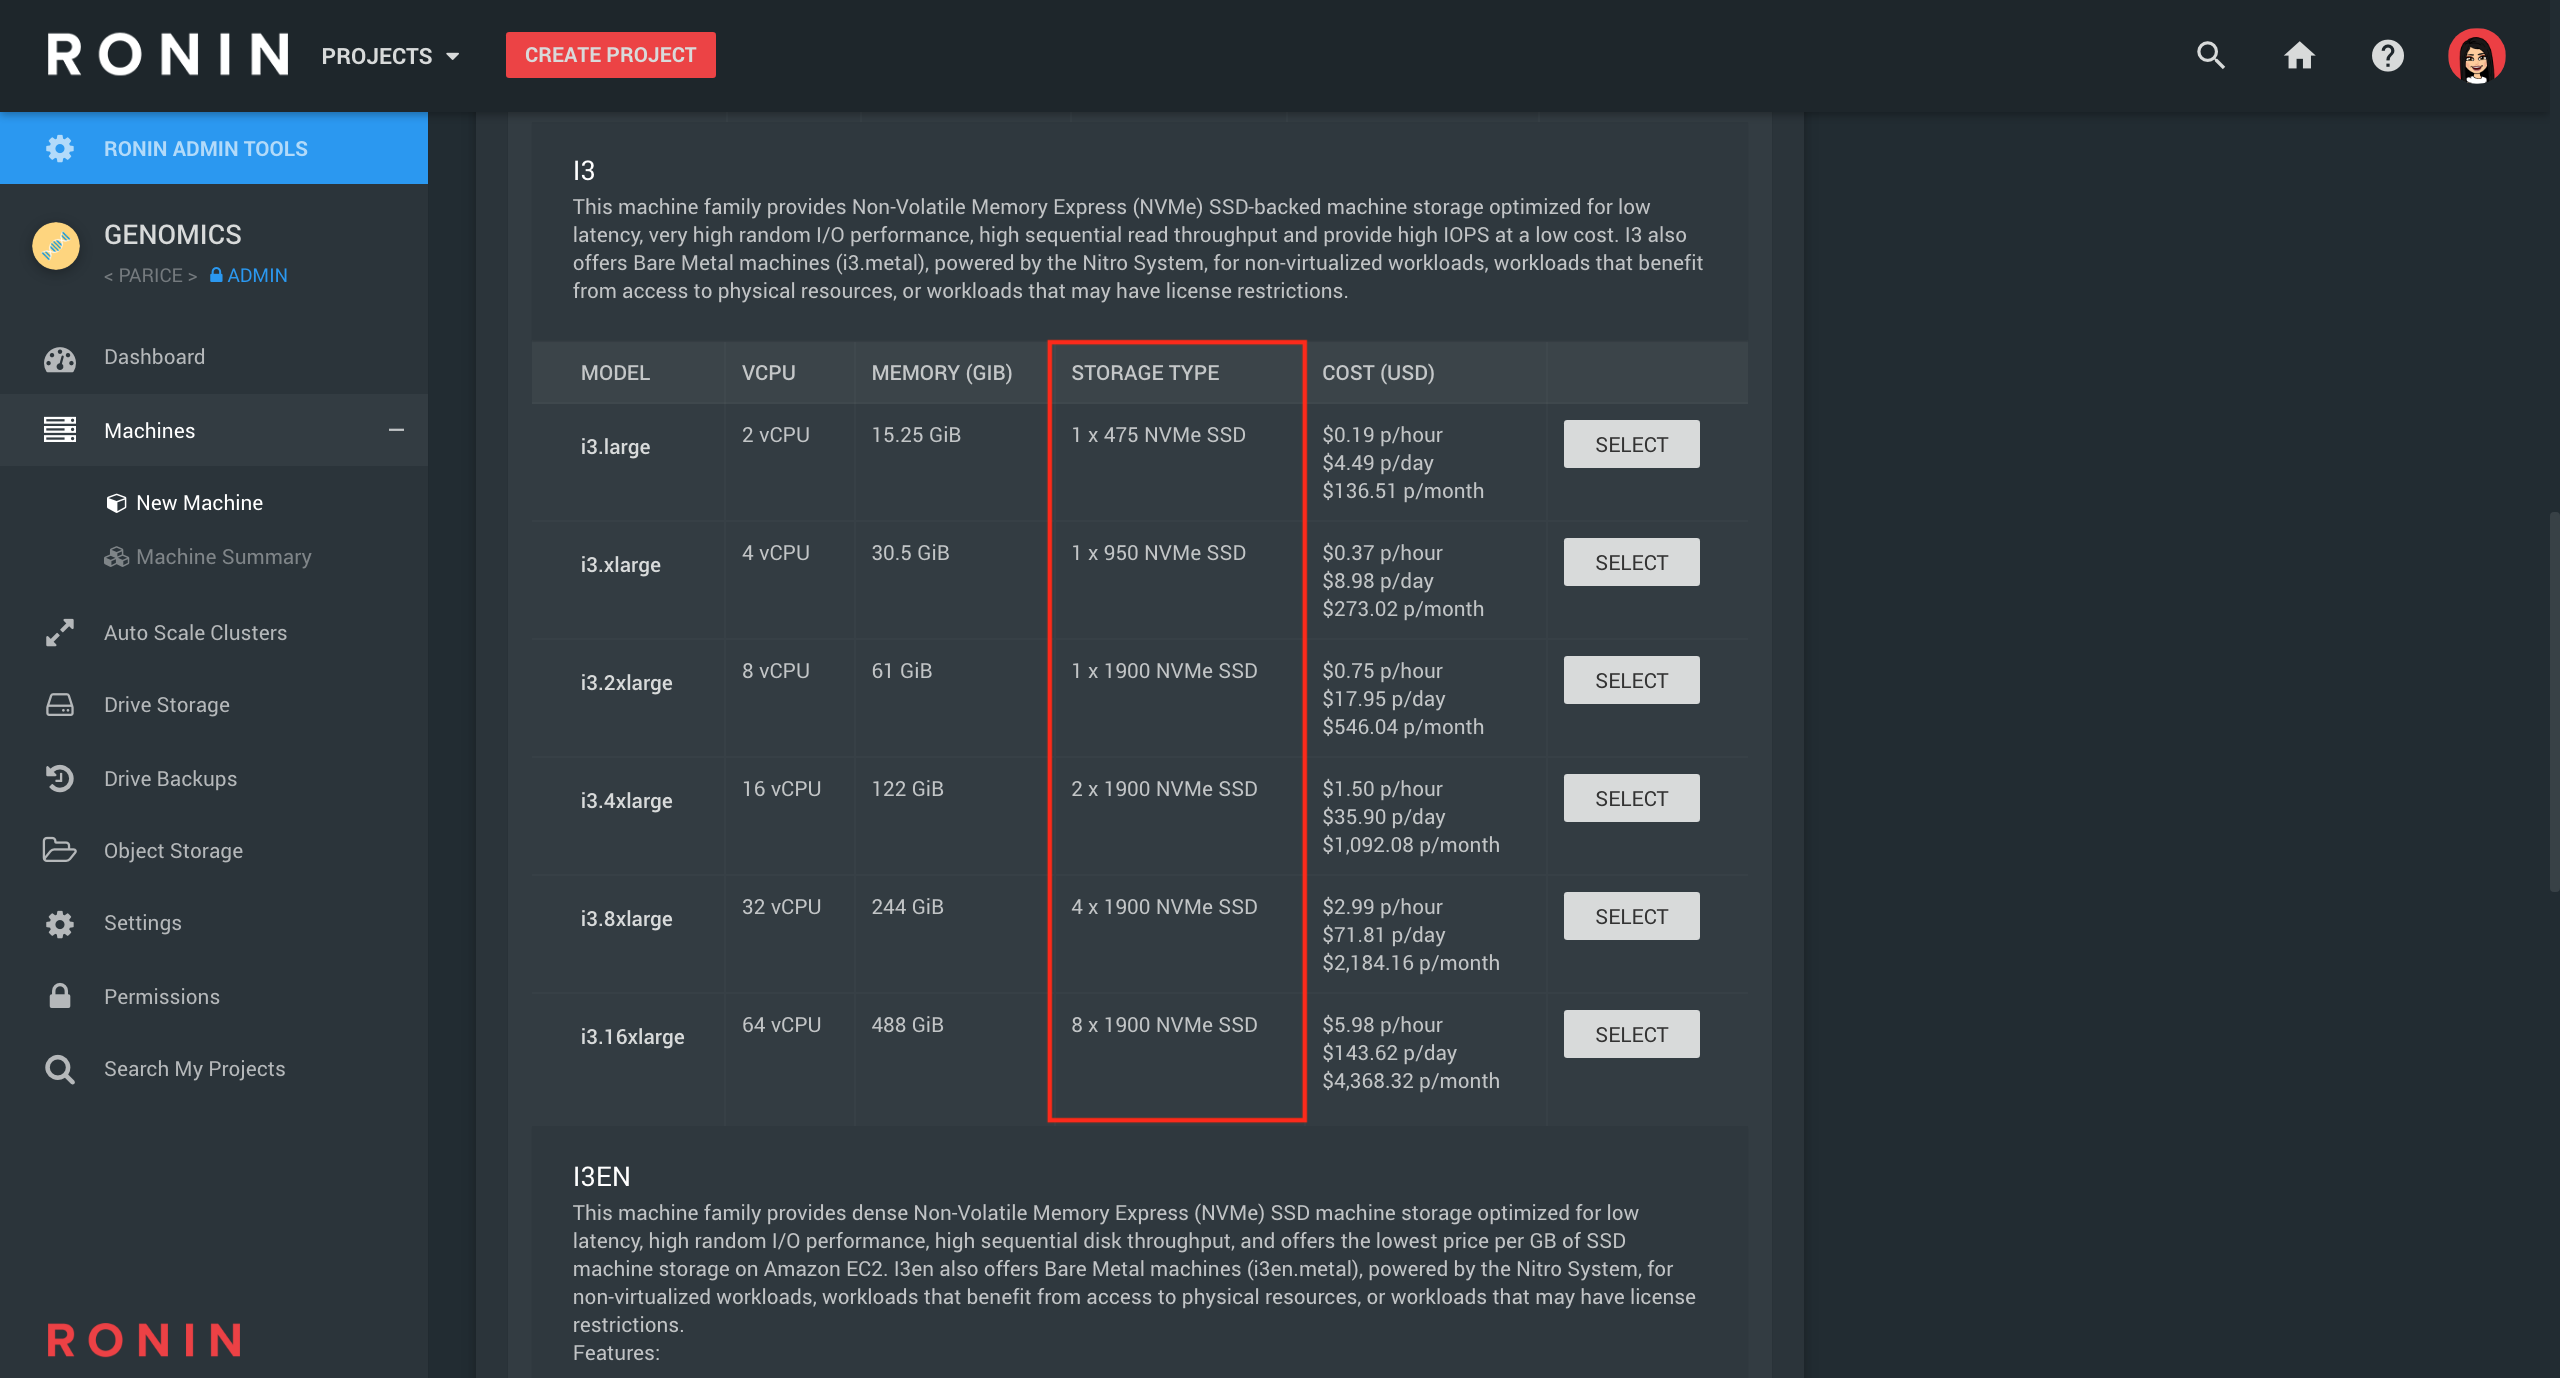Click the ADMIN role link
The height and width of the screenshot is (1378, 2560).
[x=256, y=275]
